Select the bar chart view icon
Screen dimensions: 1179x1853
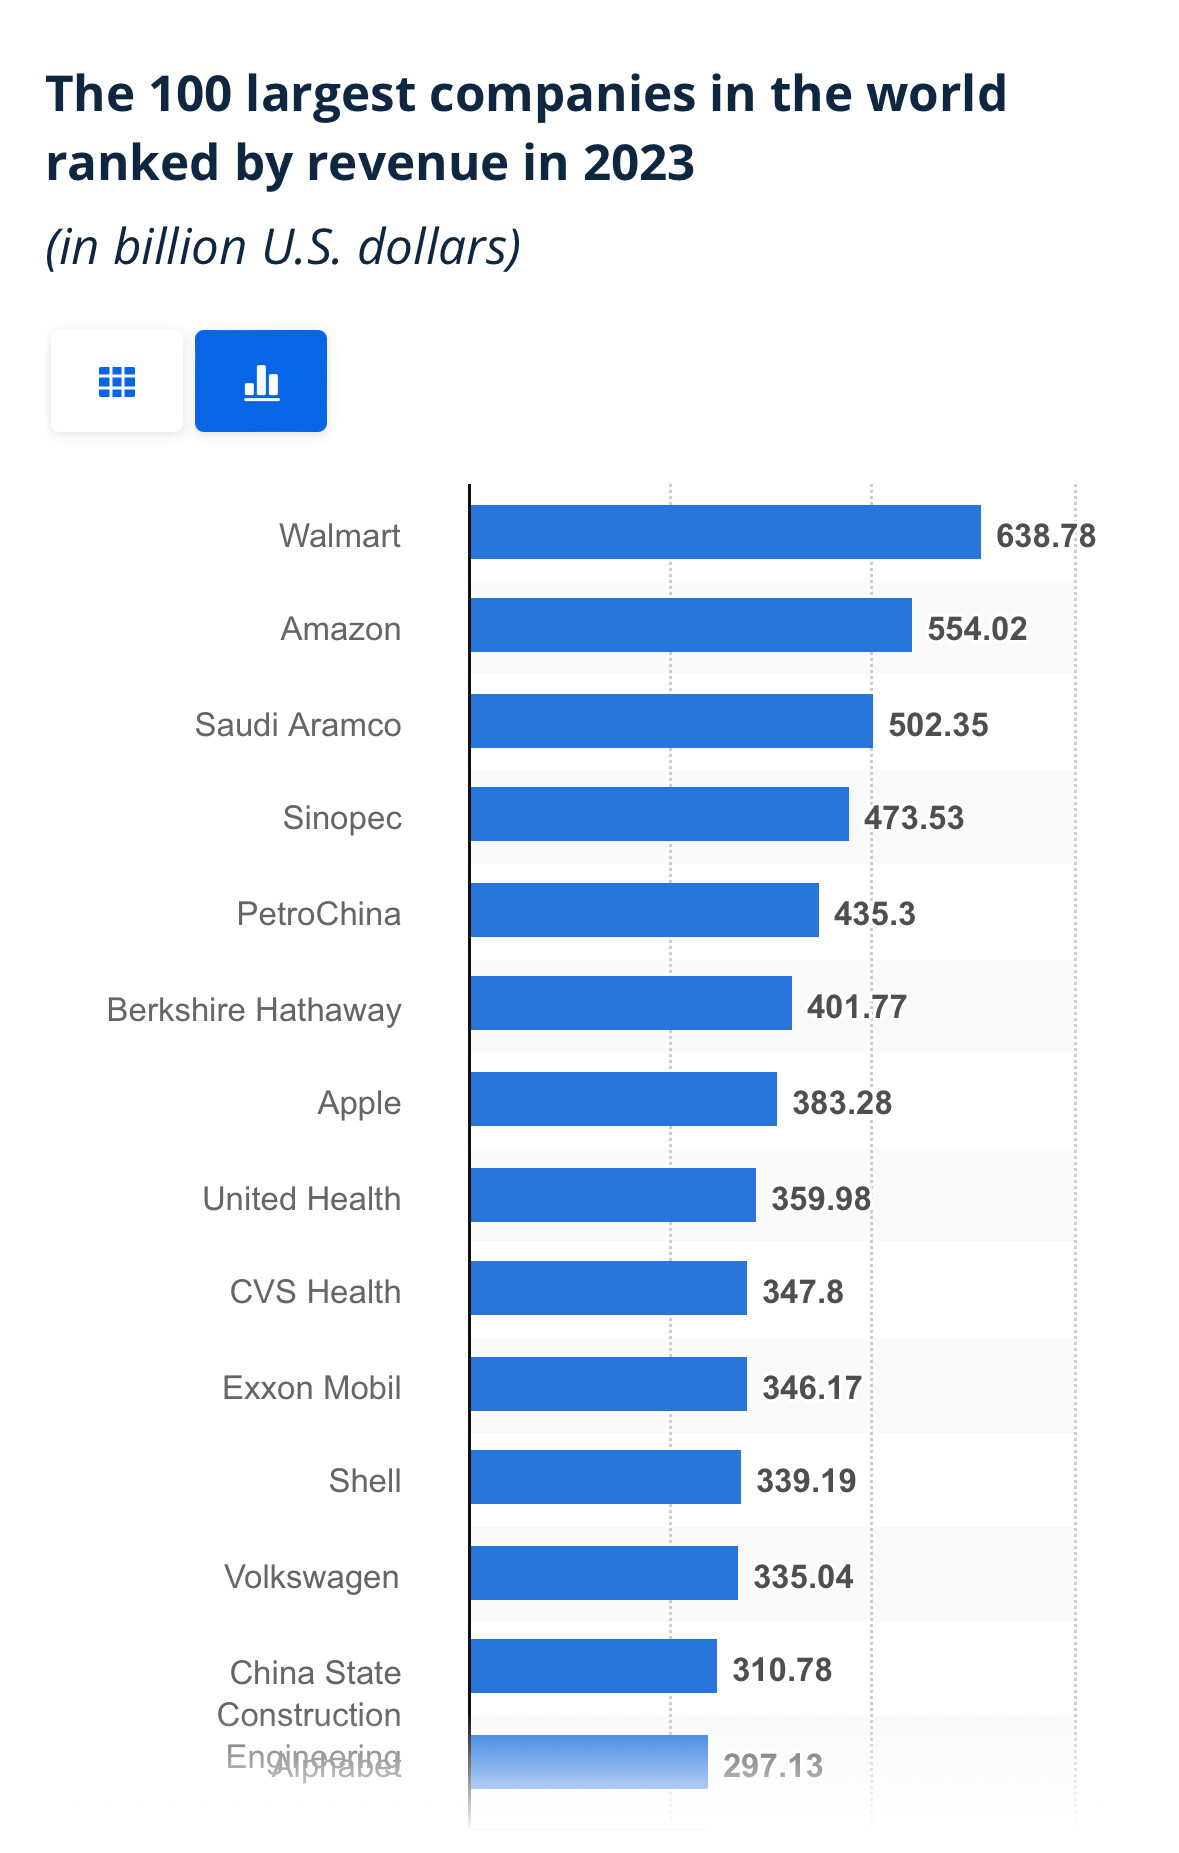[x=261, y=381]
